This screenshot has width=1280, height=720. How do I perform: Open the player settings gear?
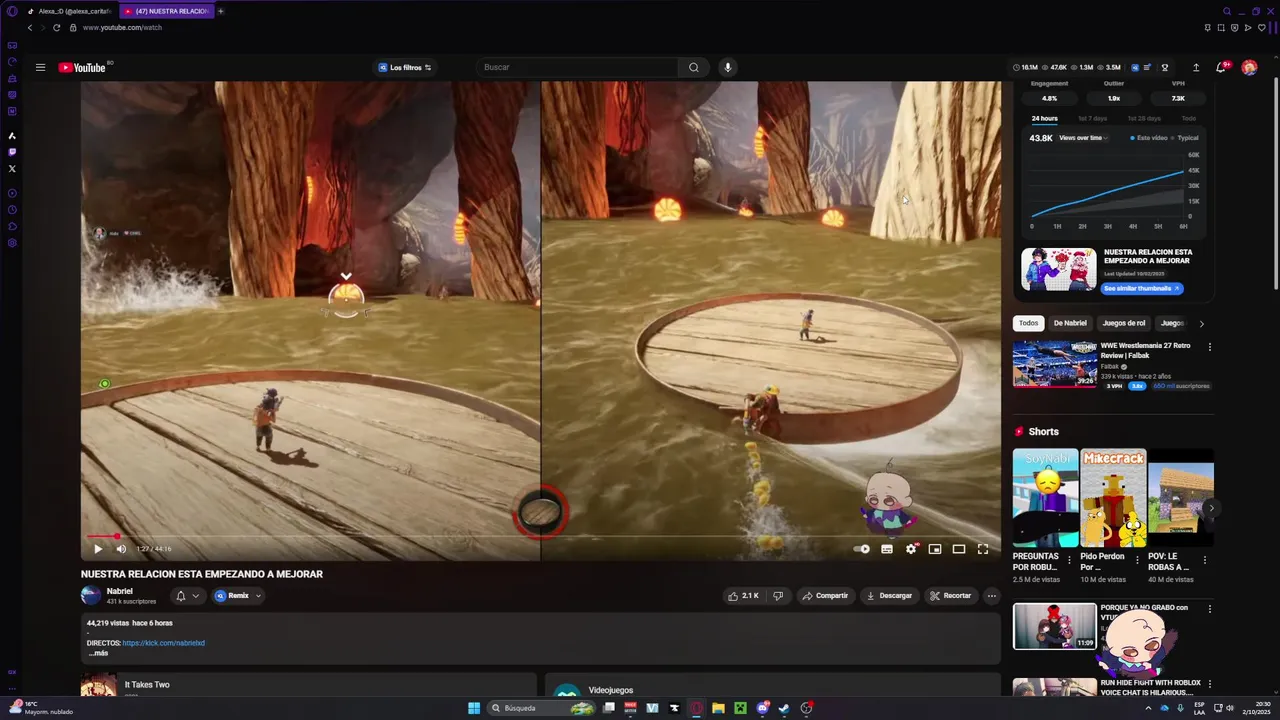point(911,549)
